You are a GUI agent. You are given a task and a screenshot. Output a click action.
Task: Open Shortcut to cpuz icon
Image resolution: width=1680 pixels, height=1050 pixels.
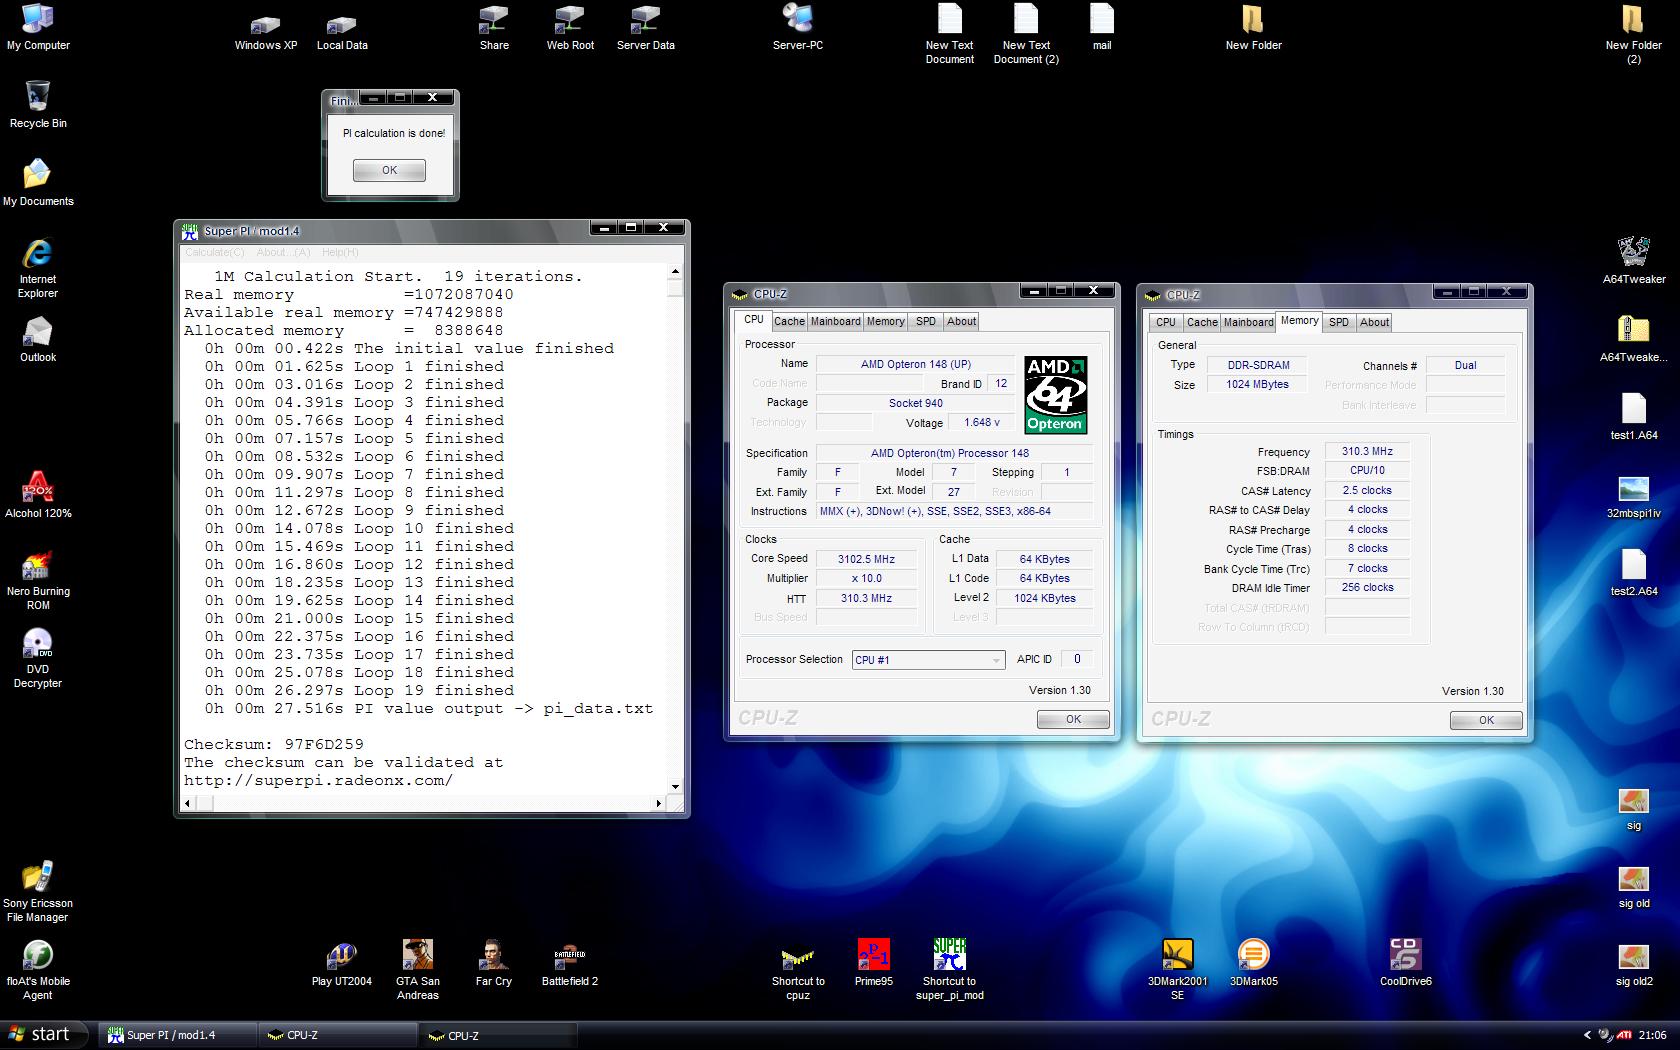(798, 970)
